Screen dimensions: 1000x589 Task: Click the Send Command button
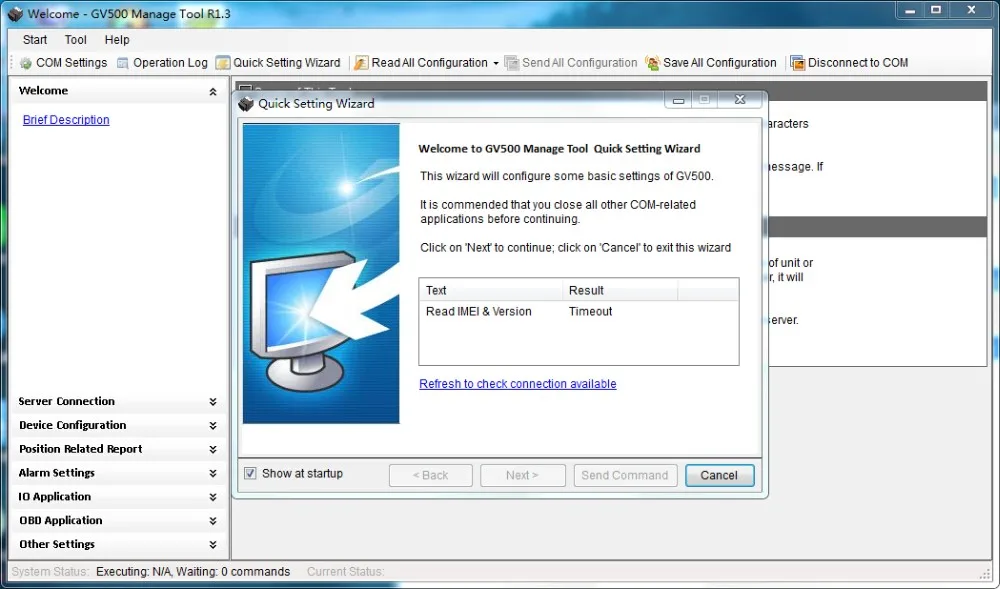(x=625, y=476)
